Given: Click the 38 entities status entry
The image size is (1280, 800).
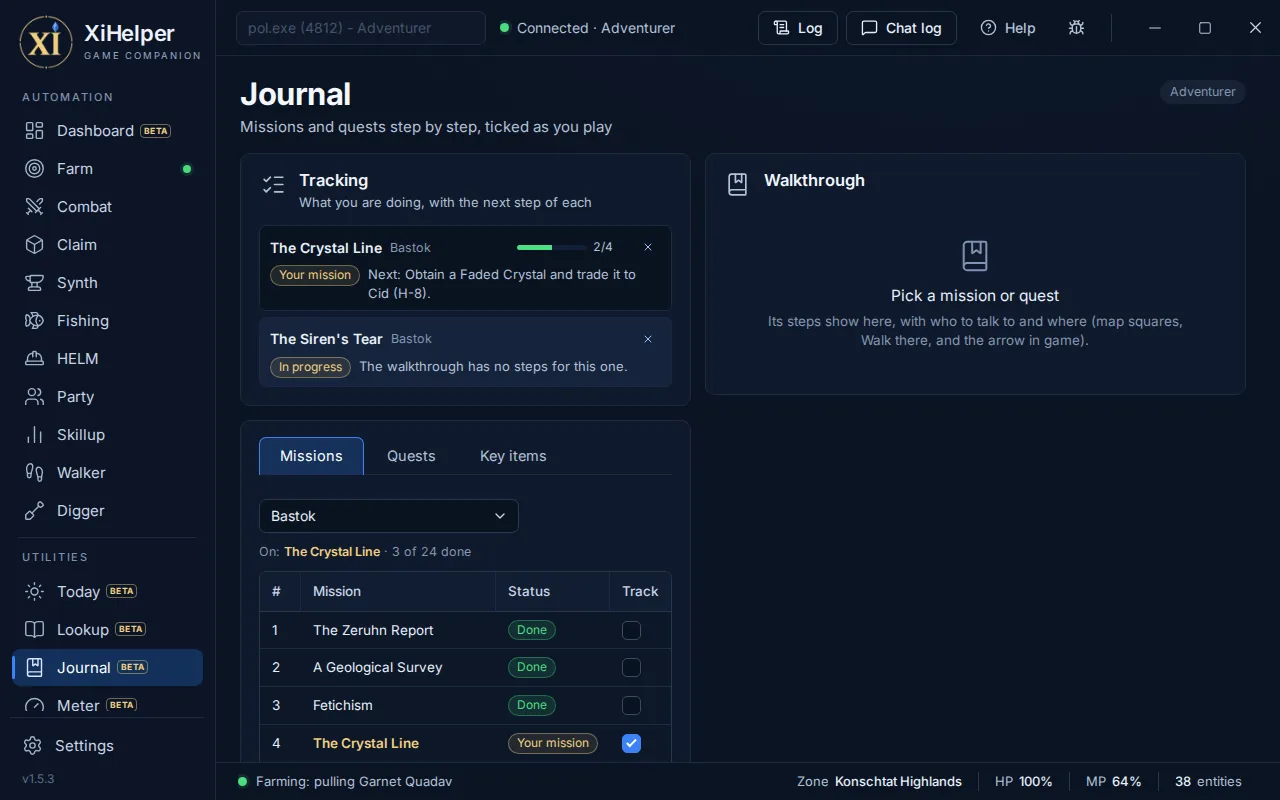Looking at the screenshot, I should click(1208, 782).
